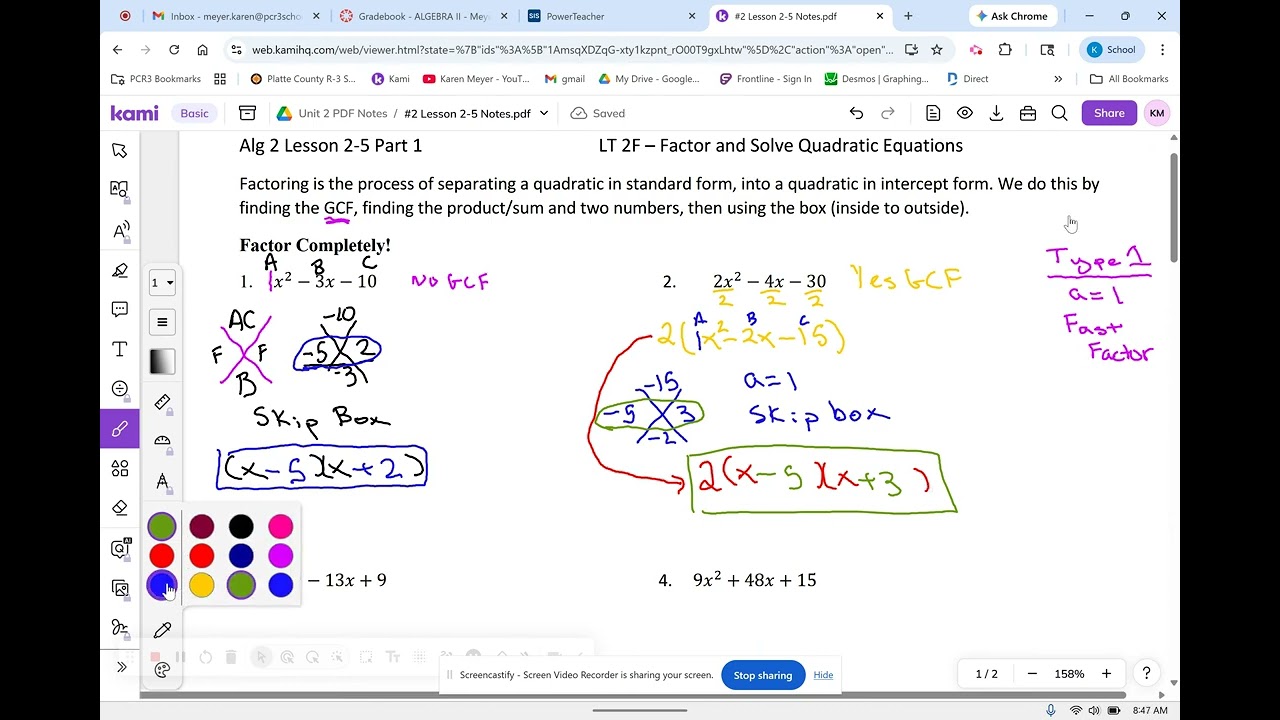This screenshot has width=1280, height=720.
Task: Click the Basic plan badge
Action: click(194, 113)
